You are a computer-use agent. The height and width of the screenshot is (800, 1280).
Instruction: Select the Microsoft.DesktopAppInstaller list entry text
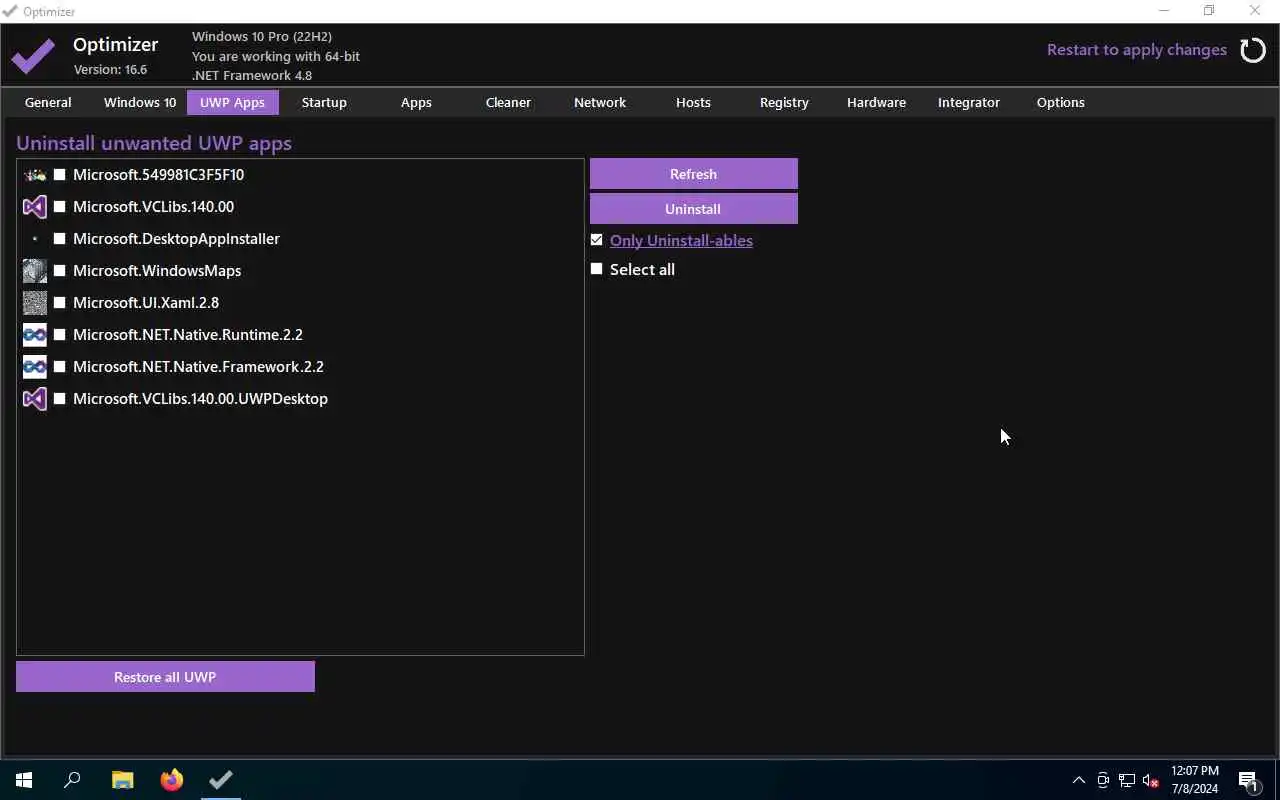click(176, 239)
